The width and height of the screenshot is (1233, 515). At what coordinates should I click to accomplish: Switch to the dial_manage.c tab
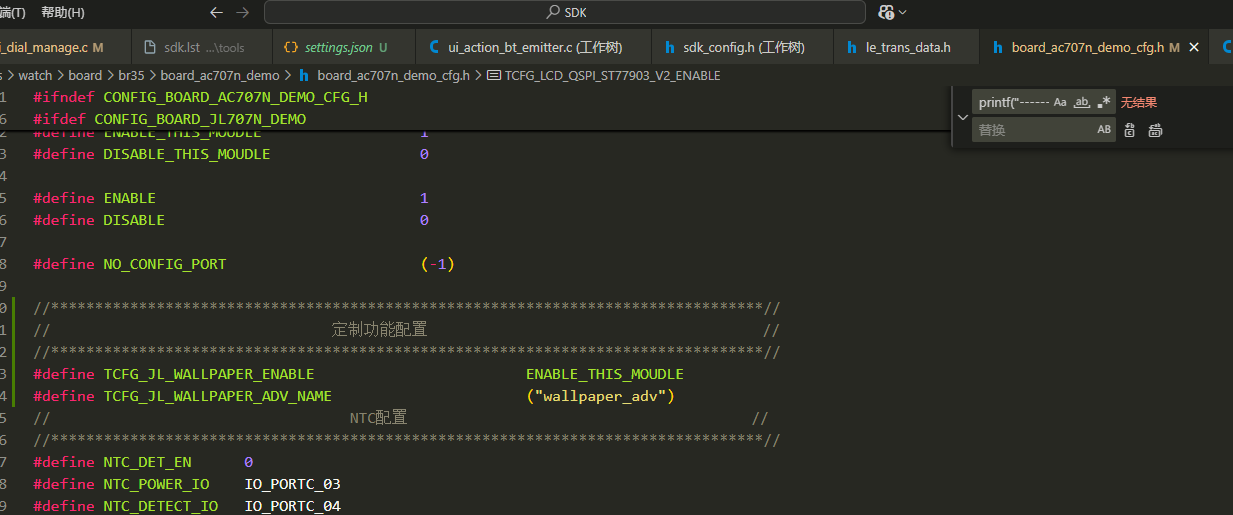pos(51,47)
